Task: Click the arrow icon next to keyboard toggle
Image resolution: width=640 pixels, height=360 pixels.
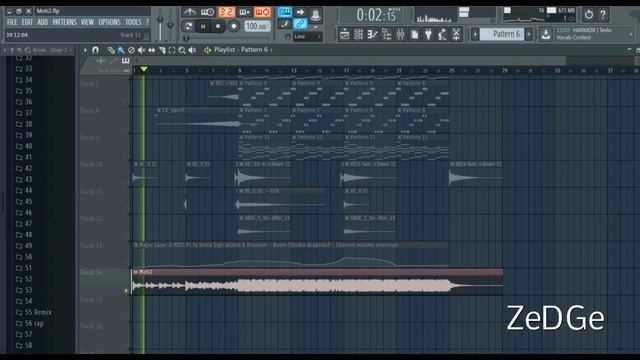Action: click(x=300, y=12)
